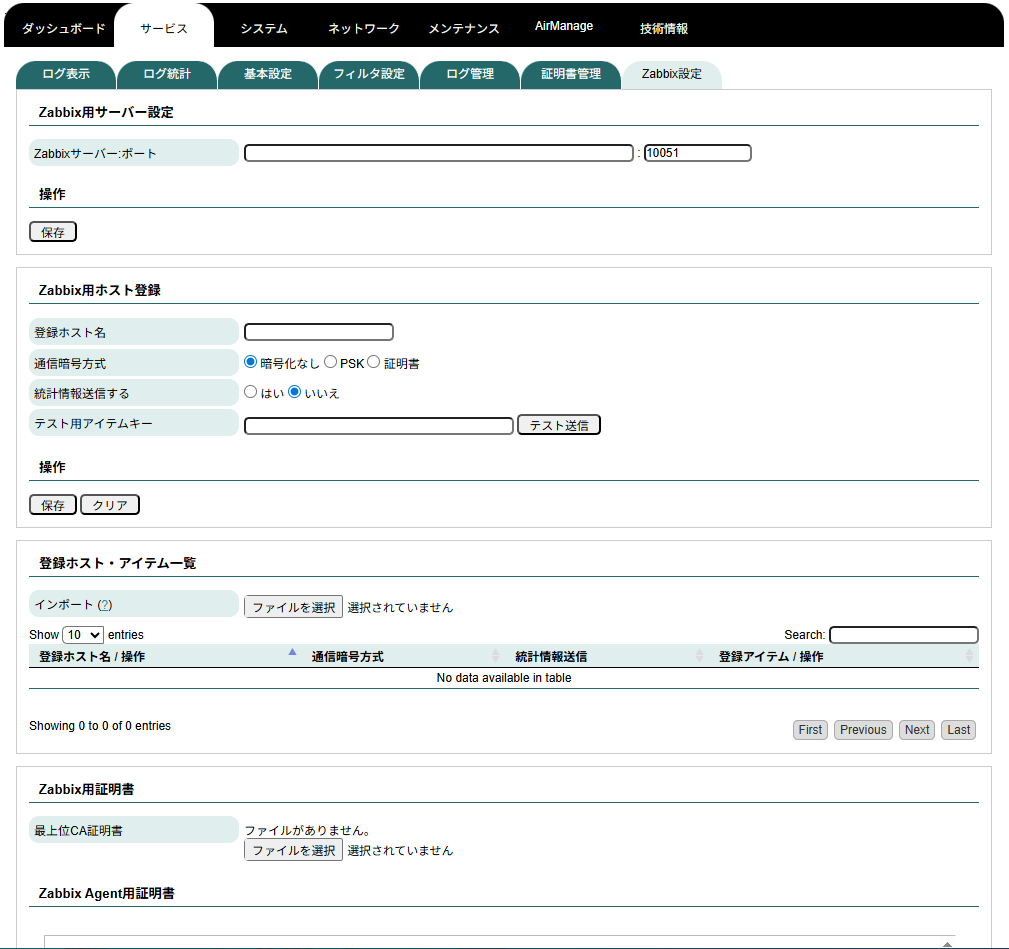This screenshot has height=949, width=1009.
Task: Sort the 登録ホスト名 column using its arrow
Action: (292, 650)
